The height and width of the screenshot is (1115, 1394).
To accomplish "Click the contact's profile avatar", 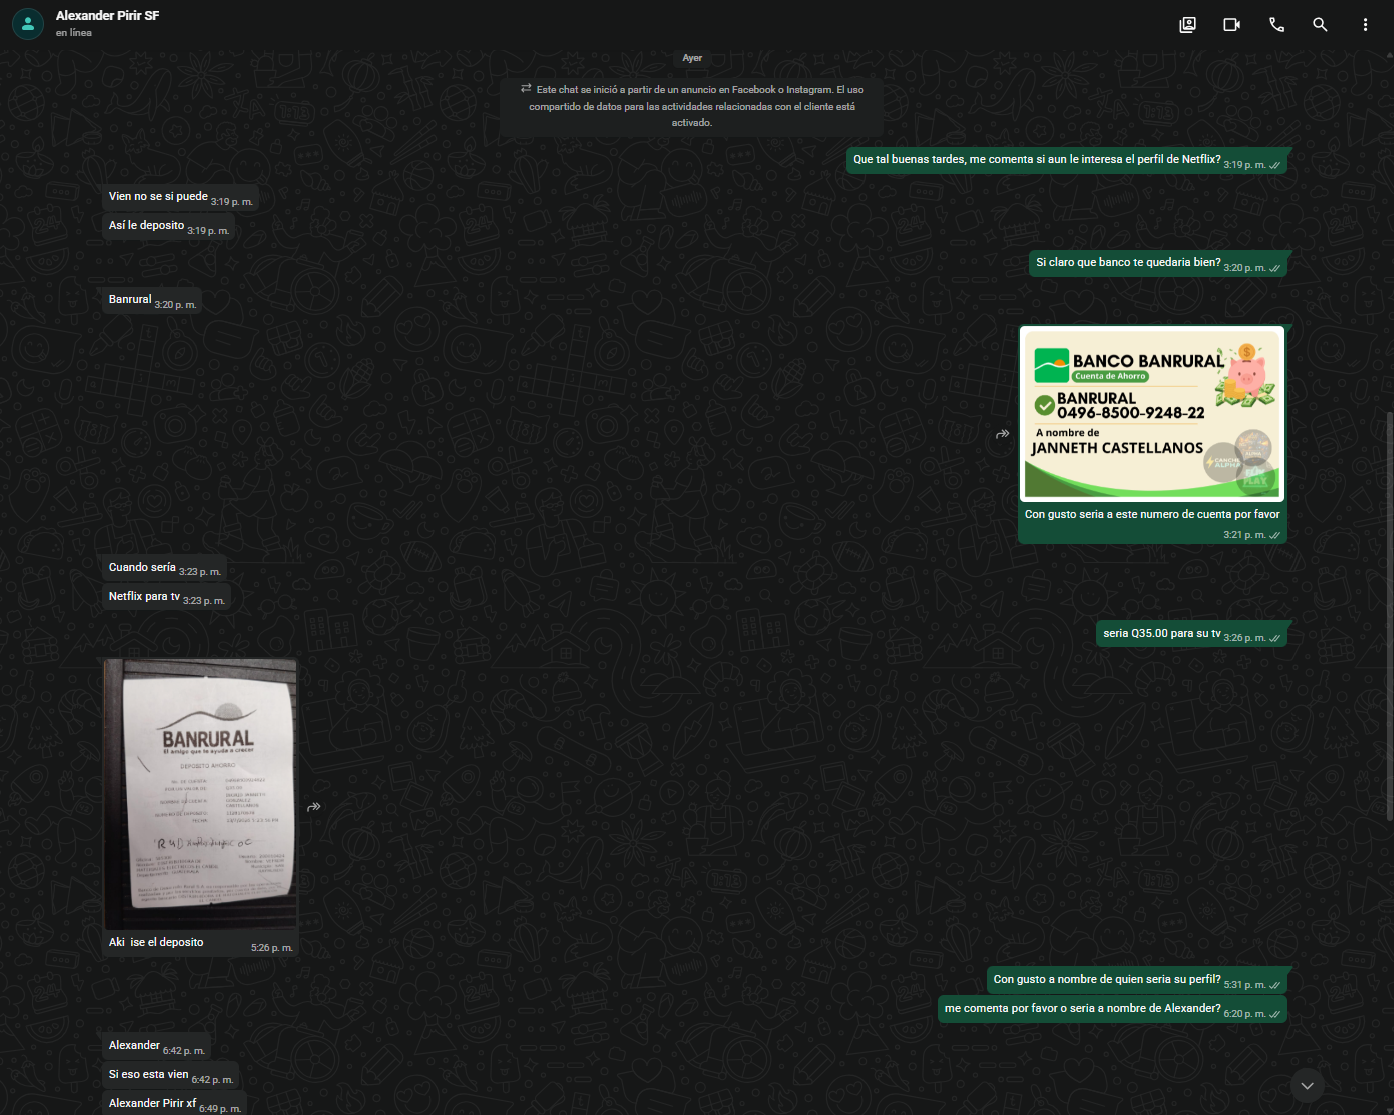I will 28,24.
